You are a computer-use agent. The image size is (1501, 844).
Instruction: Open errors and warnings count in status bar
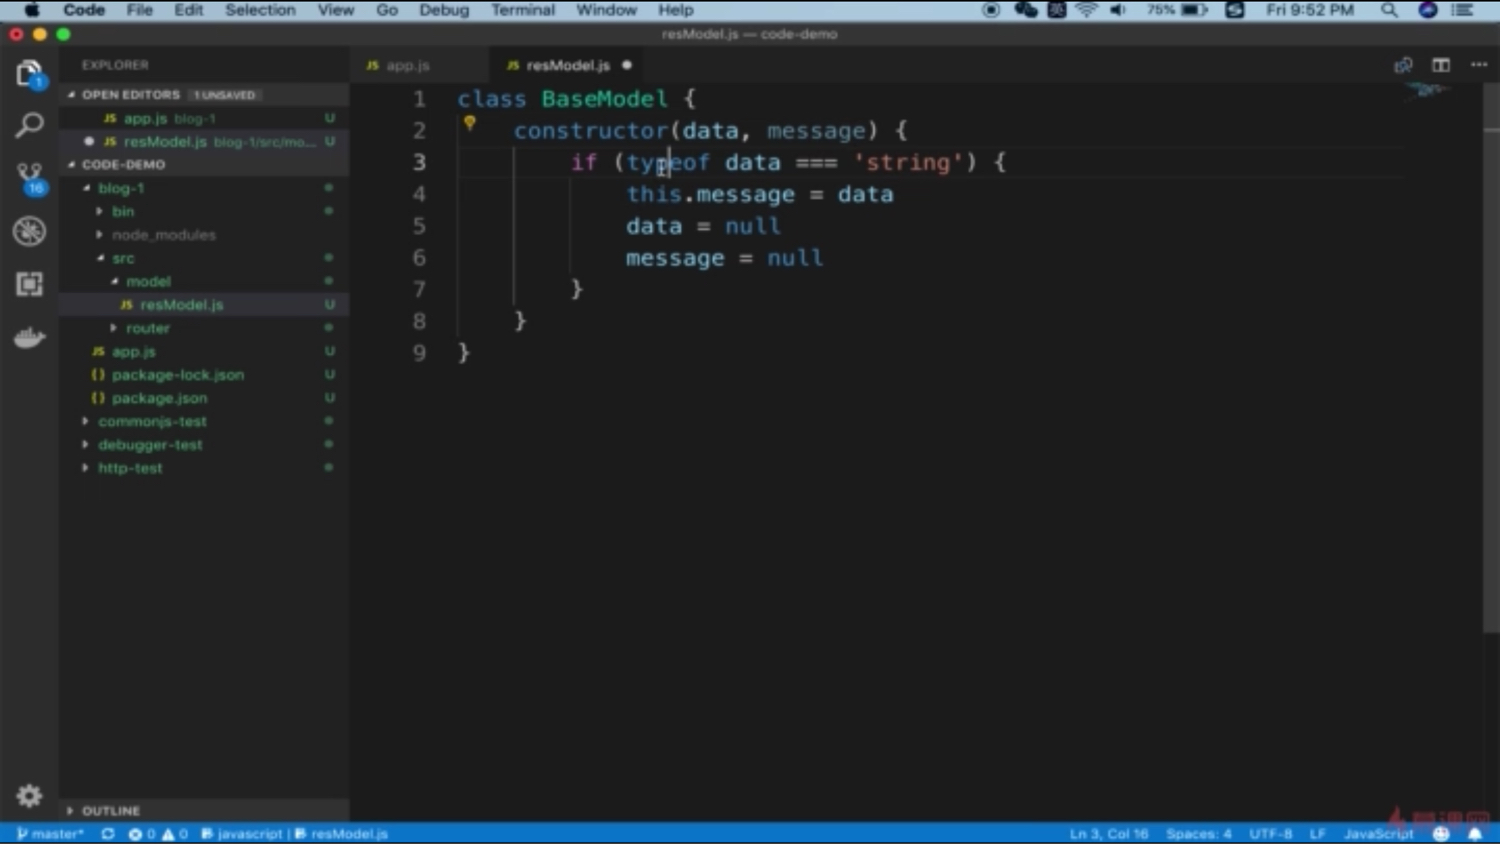click(158, 834)
